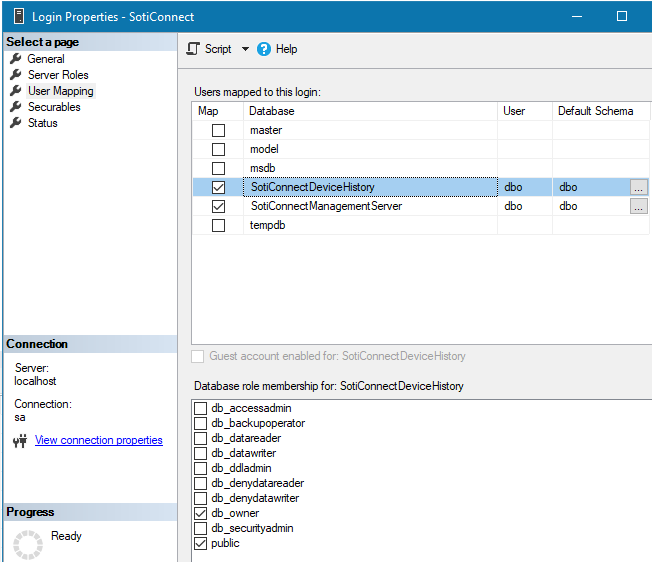Uncheck SotiConnectManagementServer map checkbox
The image size is (652, 562).
click(218, 206)
